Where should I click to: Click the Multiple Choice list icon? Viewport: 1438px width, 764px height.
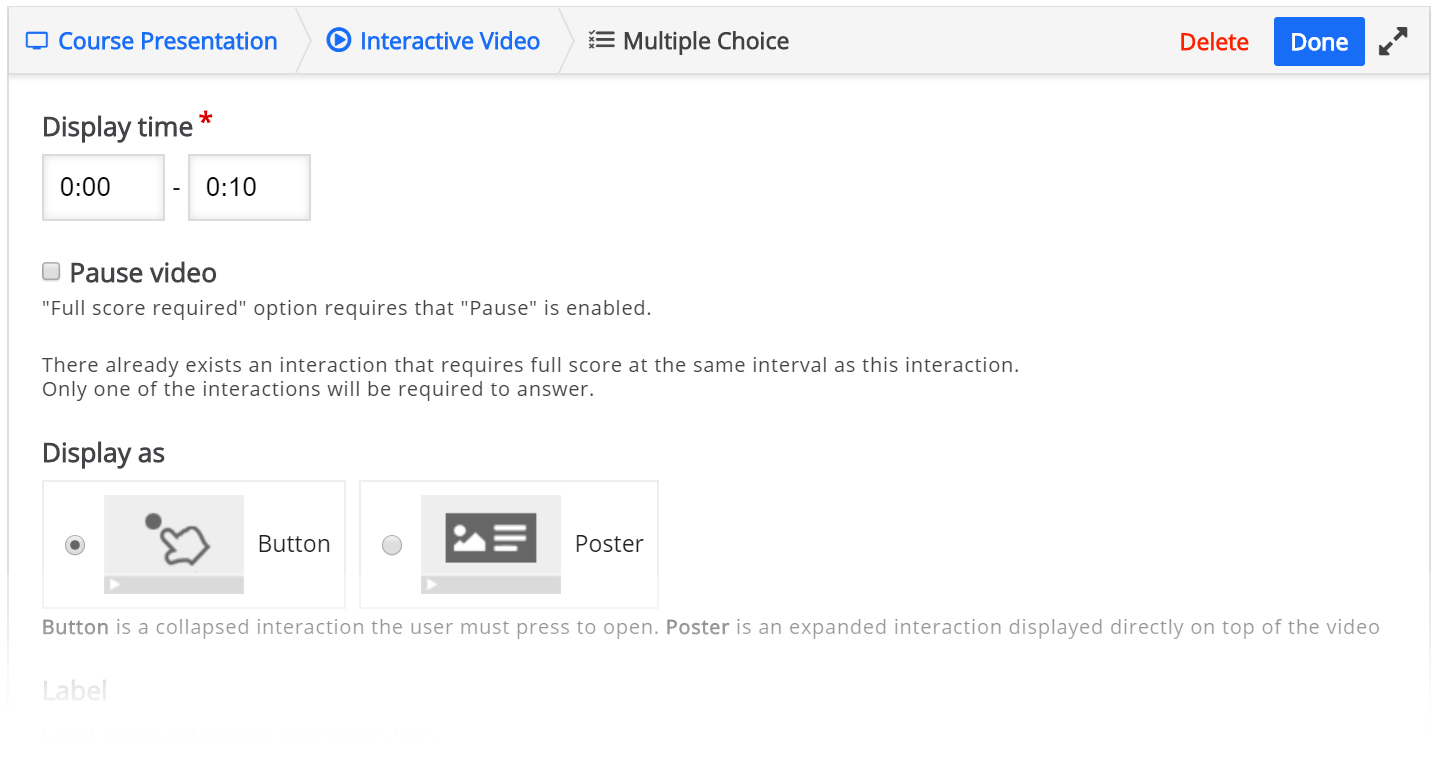coord(601,41)
